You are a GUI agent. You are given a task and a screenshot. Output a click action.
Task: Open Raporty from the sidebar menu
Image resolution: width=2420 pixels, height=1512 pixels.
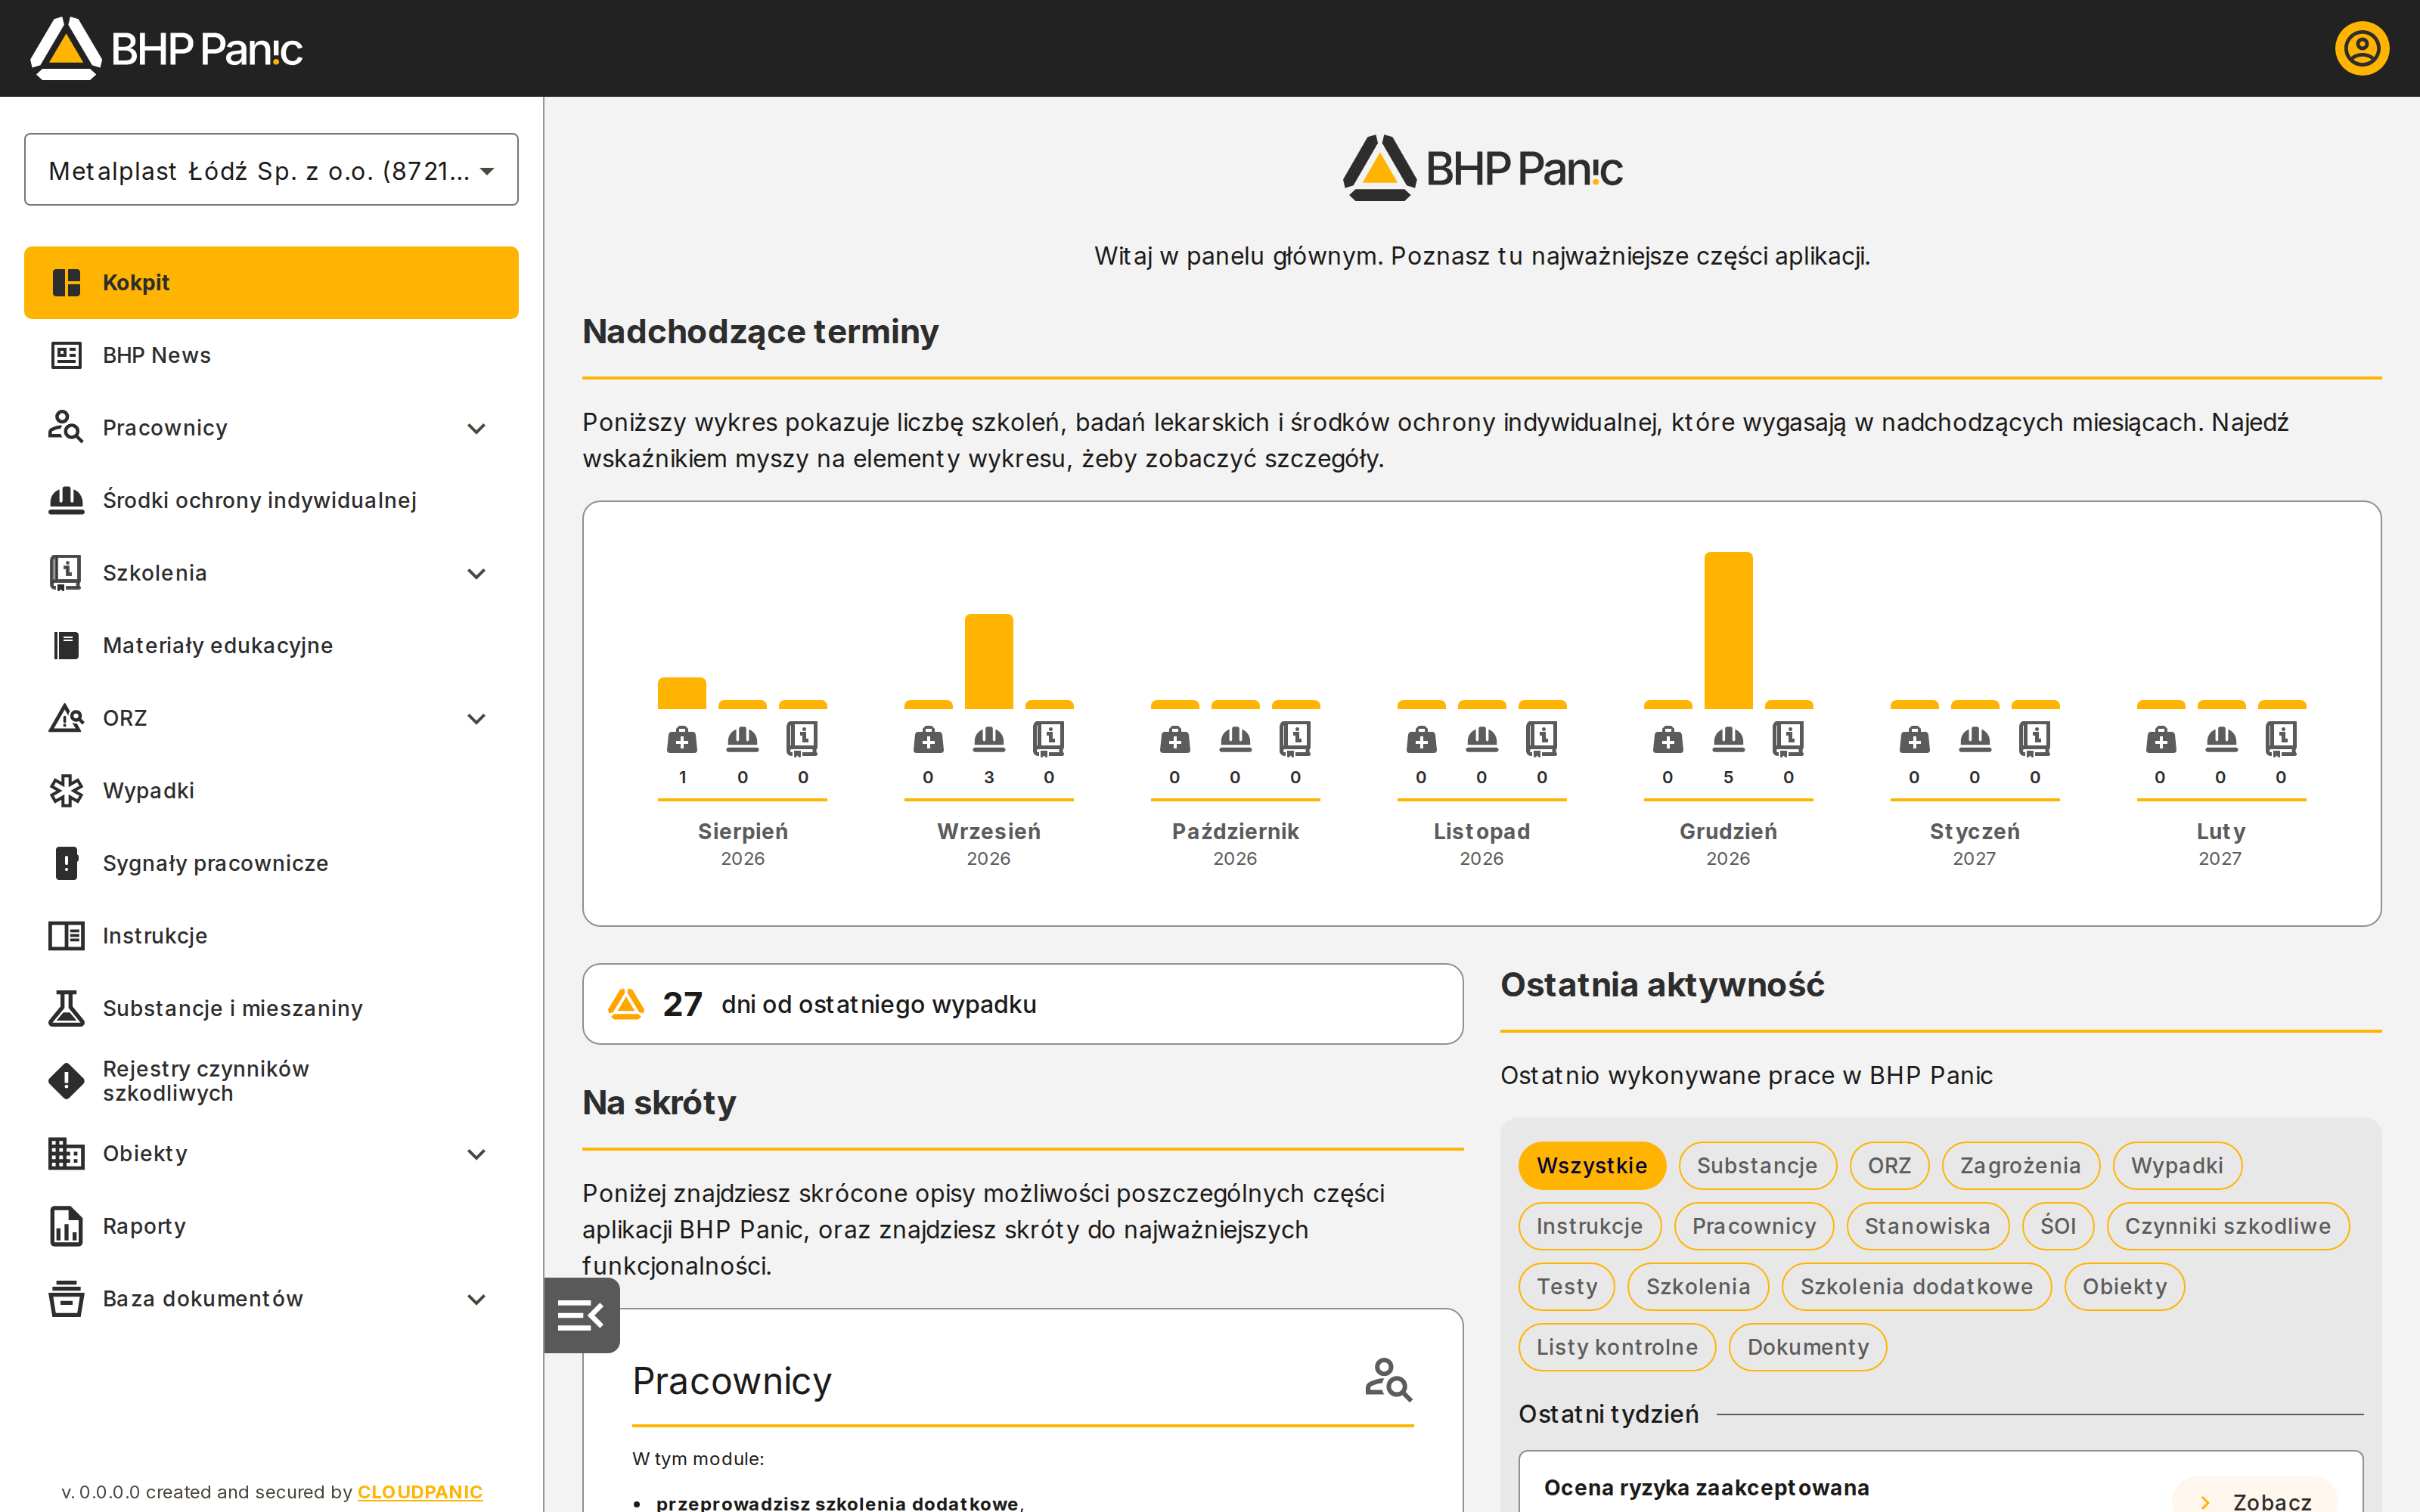coord(271,1226)
